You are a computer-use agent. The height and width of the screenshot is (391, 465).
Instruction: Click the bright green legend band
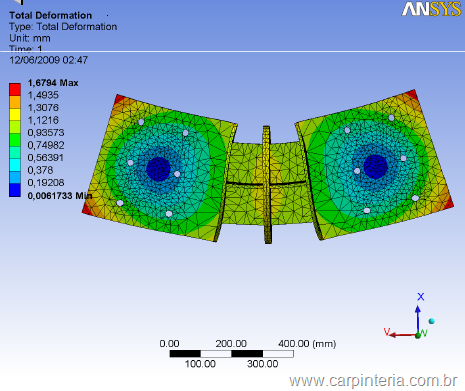(x=15, y=140)
